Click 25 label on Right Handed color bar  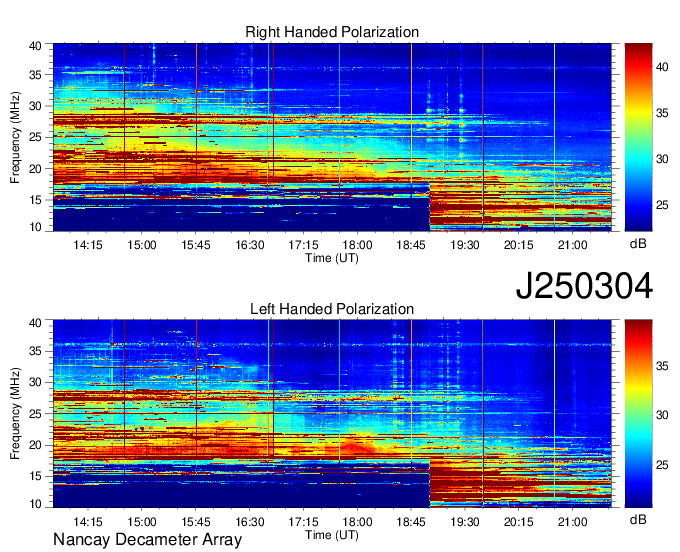pyautogui.click(x=662, y=205)
